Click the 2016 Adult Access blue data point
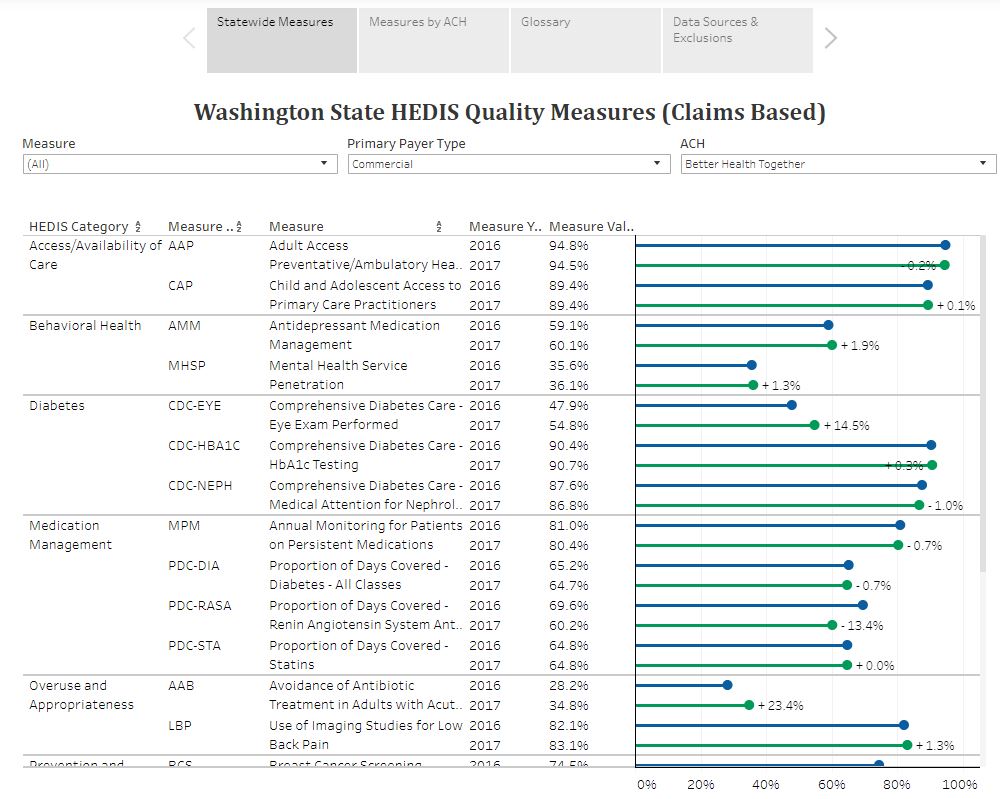The height and width of the screenshot is (799, 1000). click(945, 245)
